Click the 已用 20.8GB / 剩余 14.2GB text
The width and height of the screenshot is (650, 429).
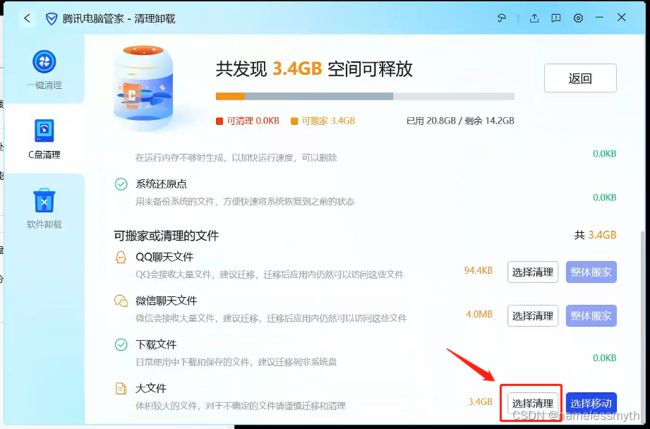[x=460, y=121]
